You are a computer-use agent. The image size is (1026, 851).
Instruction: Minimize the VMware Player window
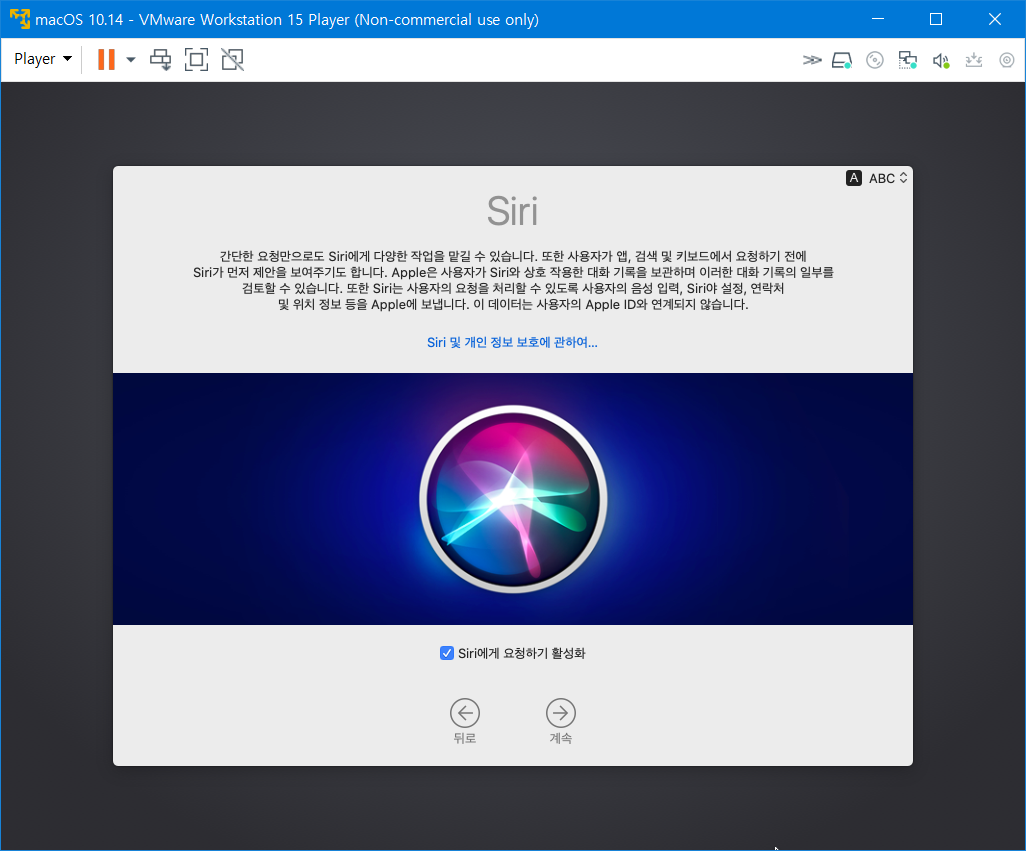878,19
